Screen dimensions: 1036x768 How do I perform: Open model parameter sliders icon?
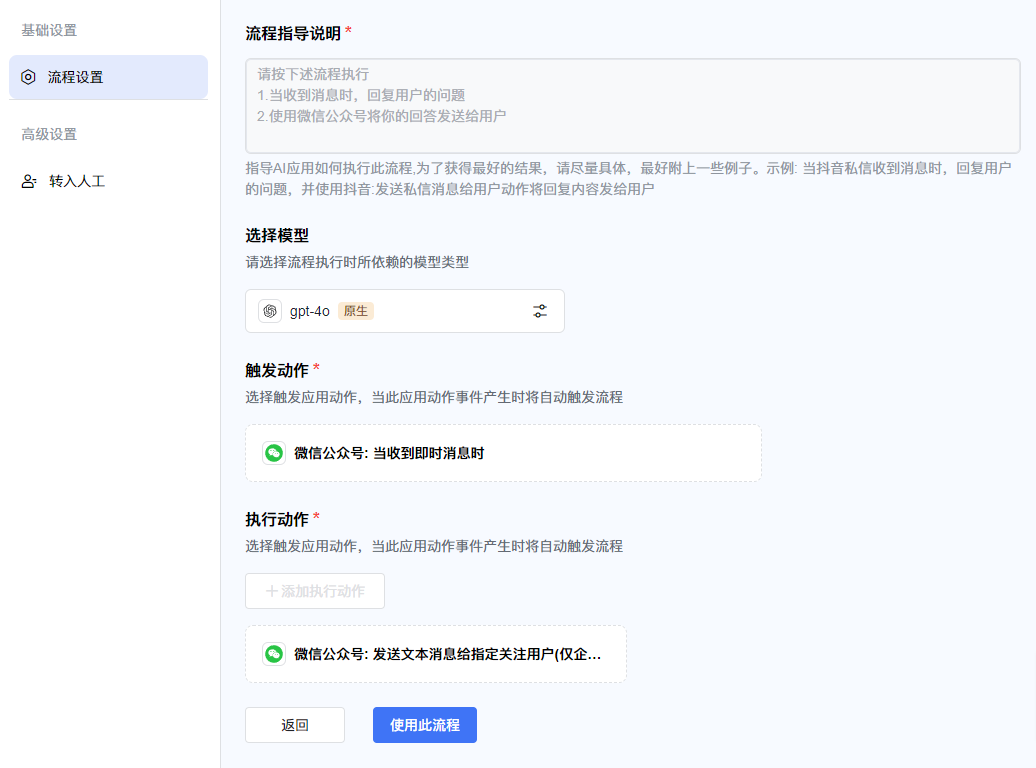[x=540, y=311]
